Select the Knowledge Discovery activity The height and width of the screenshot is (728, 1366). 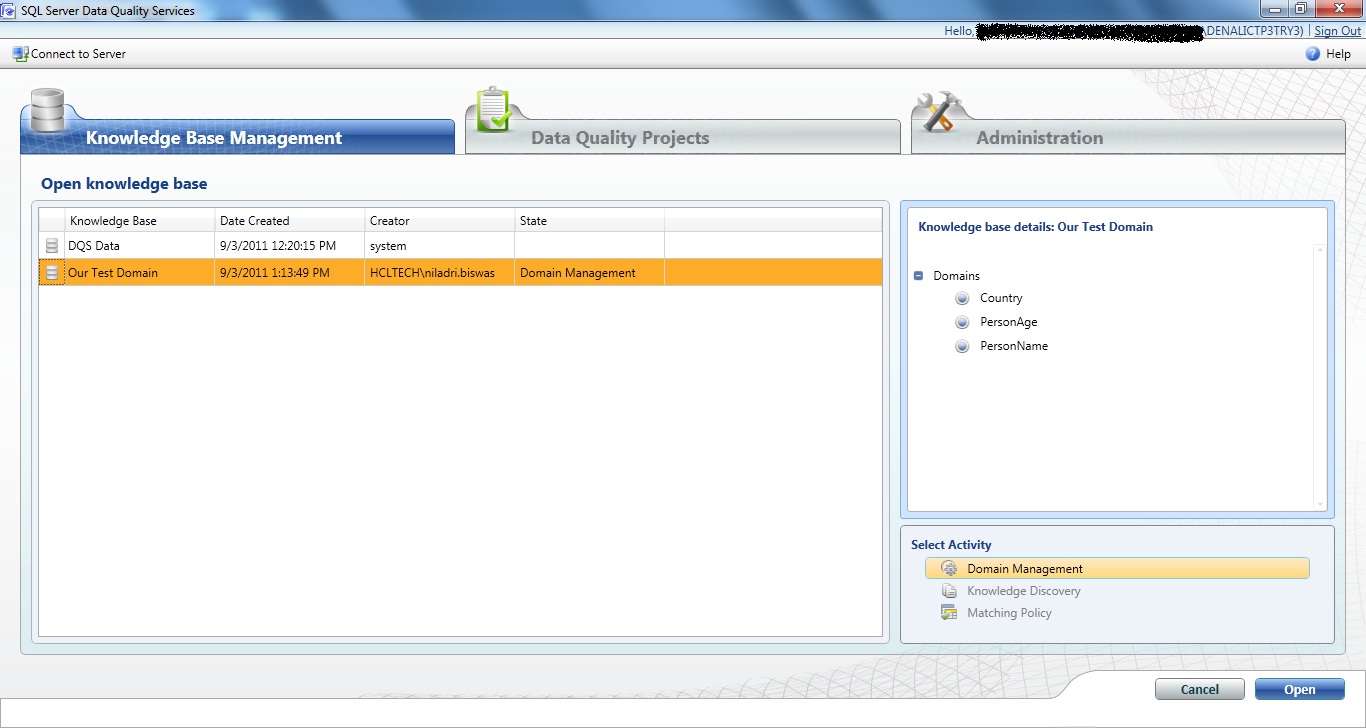pyautogui.click(x=1024, y=591)
